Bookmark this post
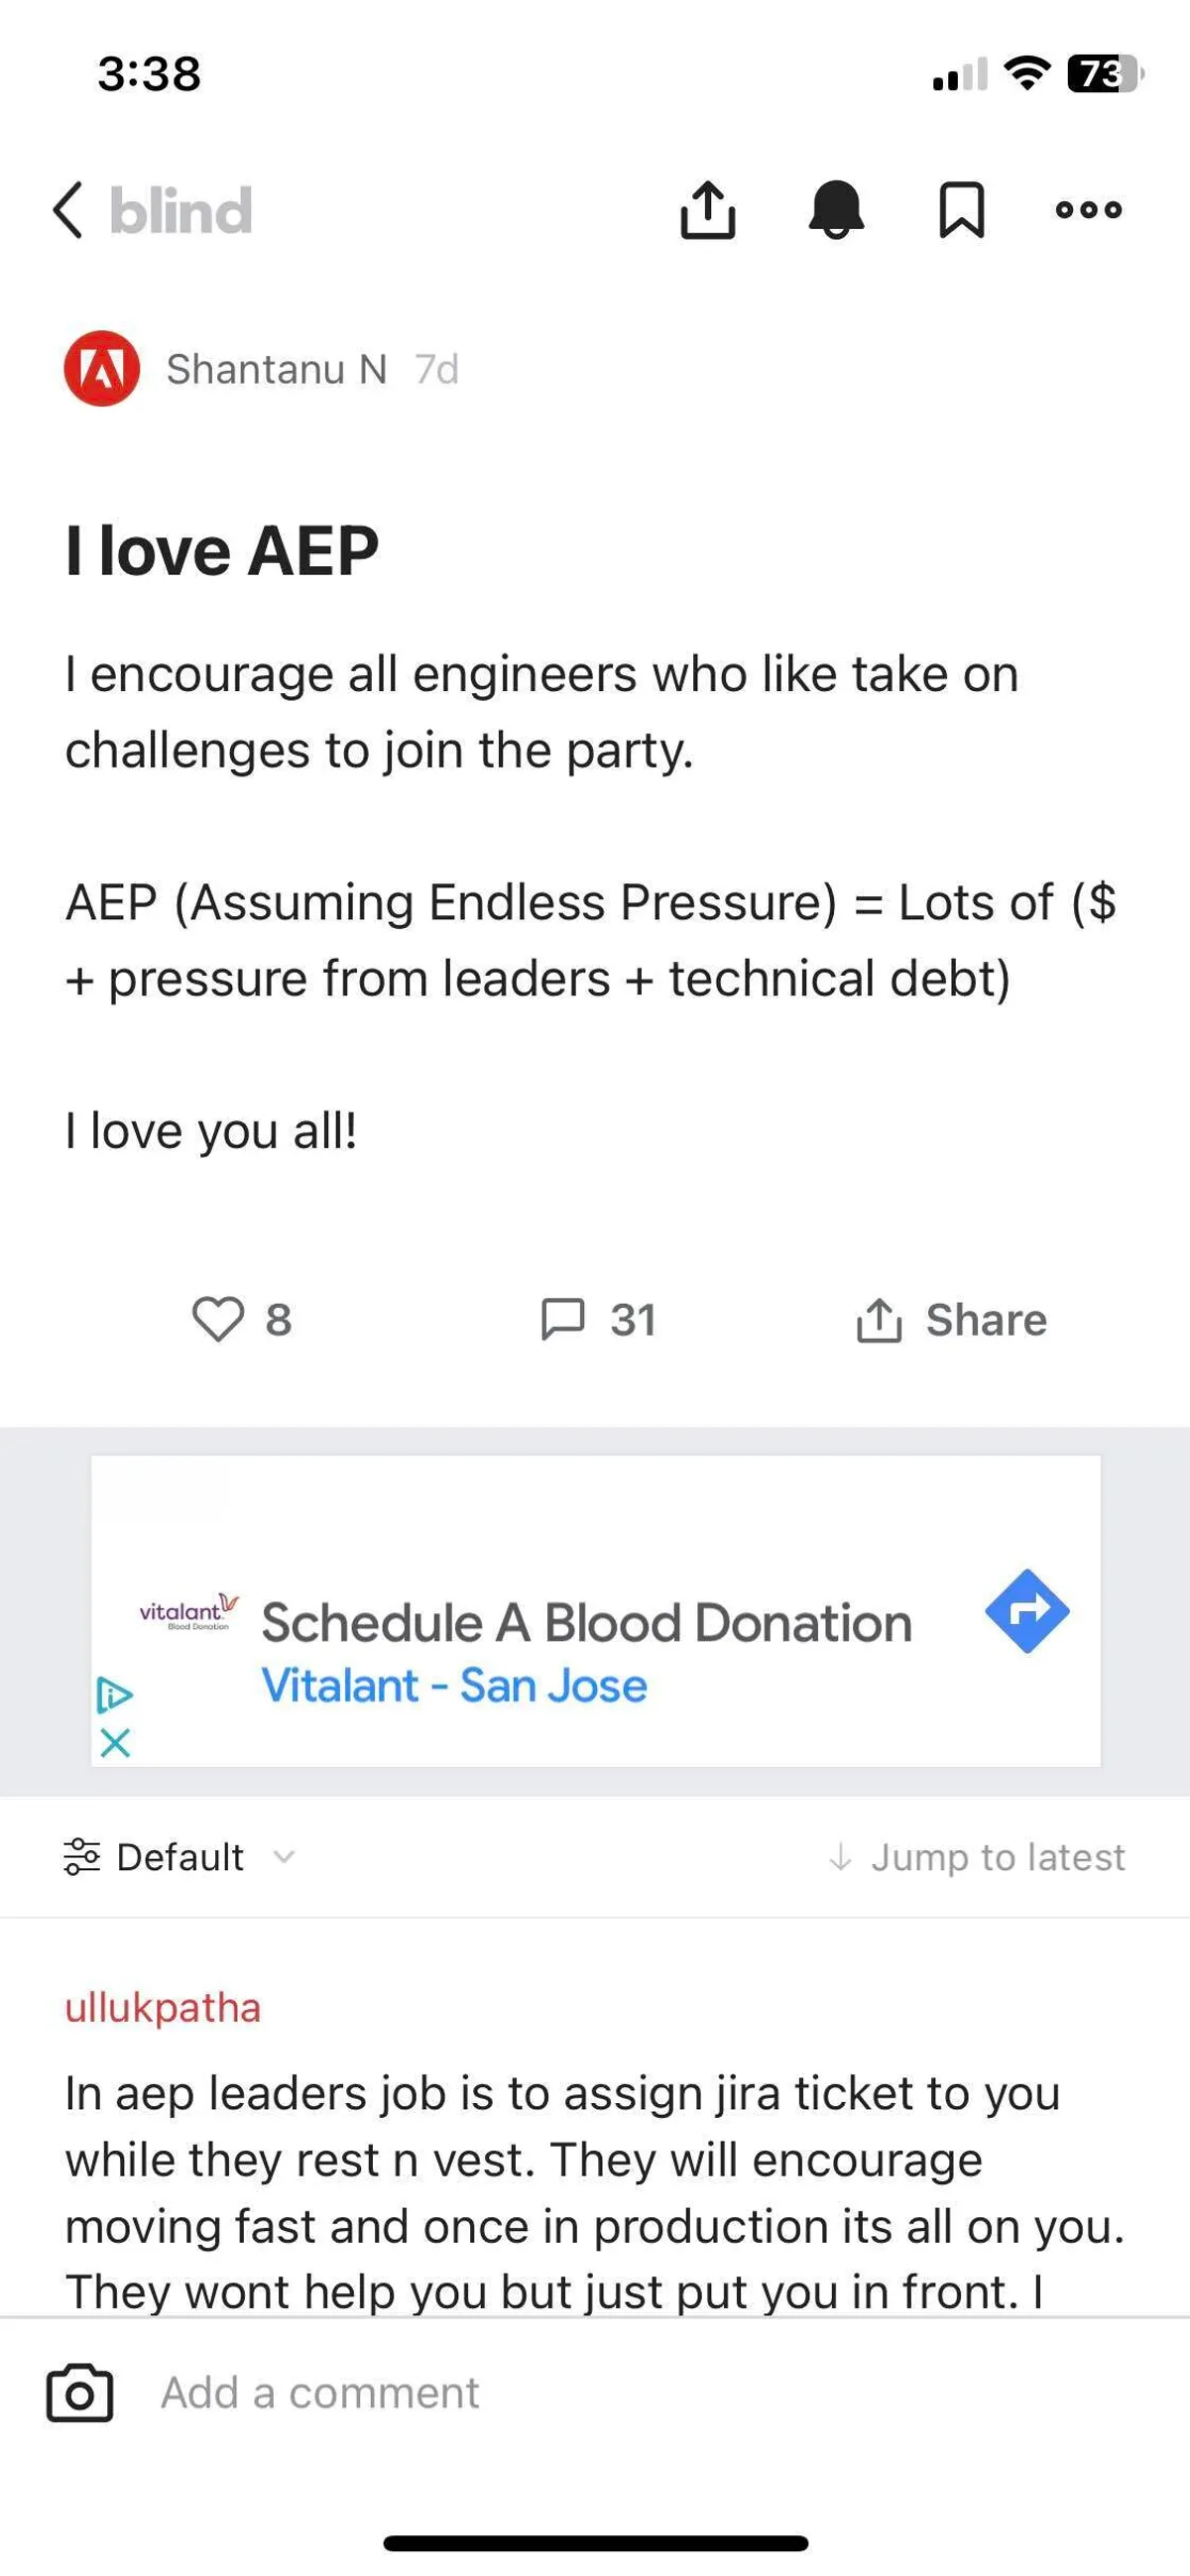 (962, 210)
